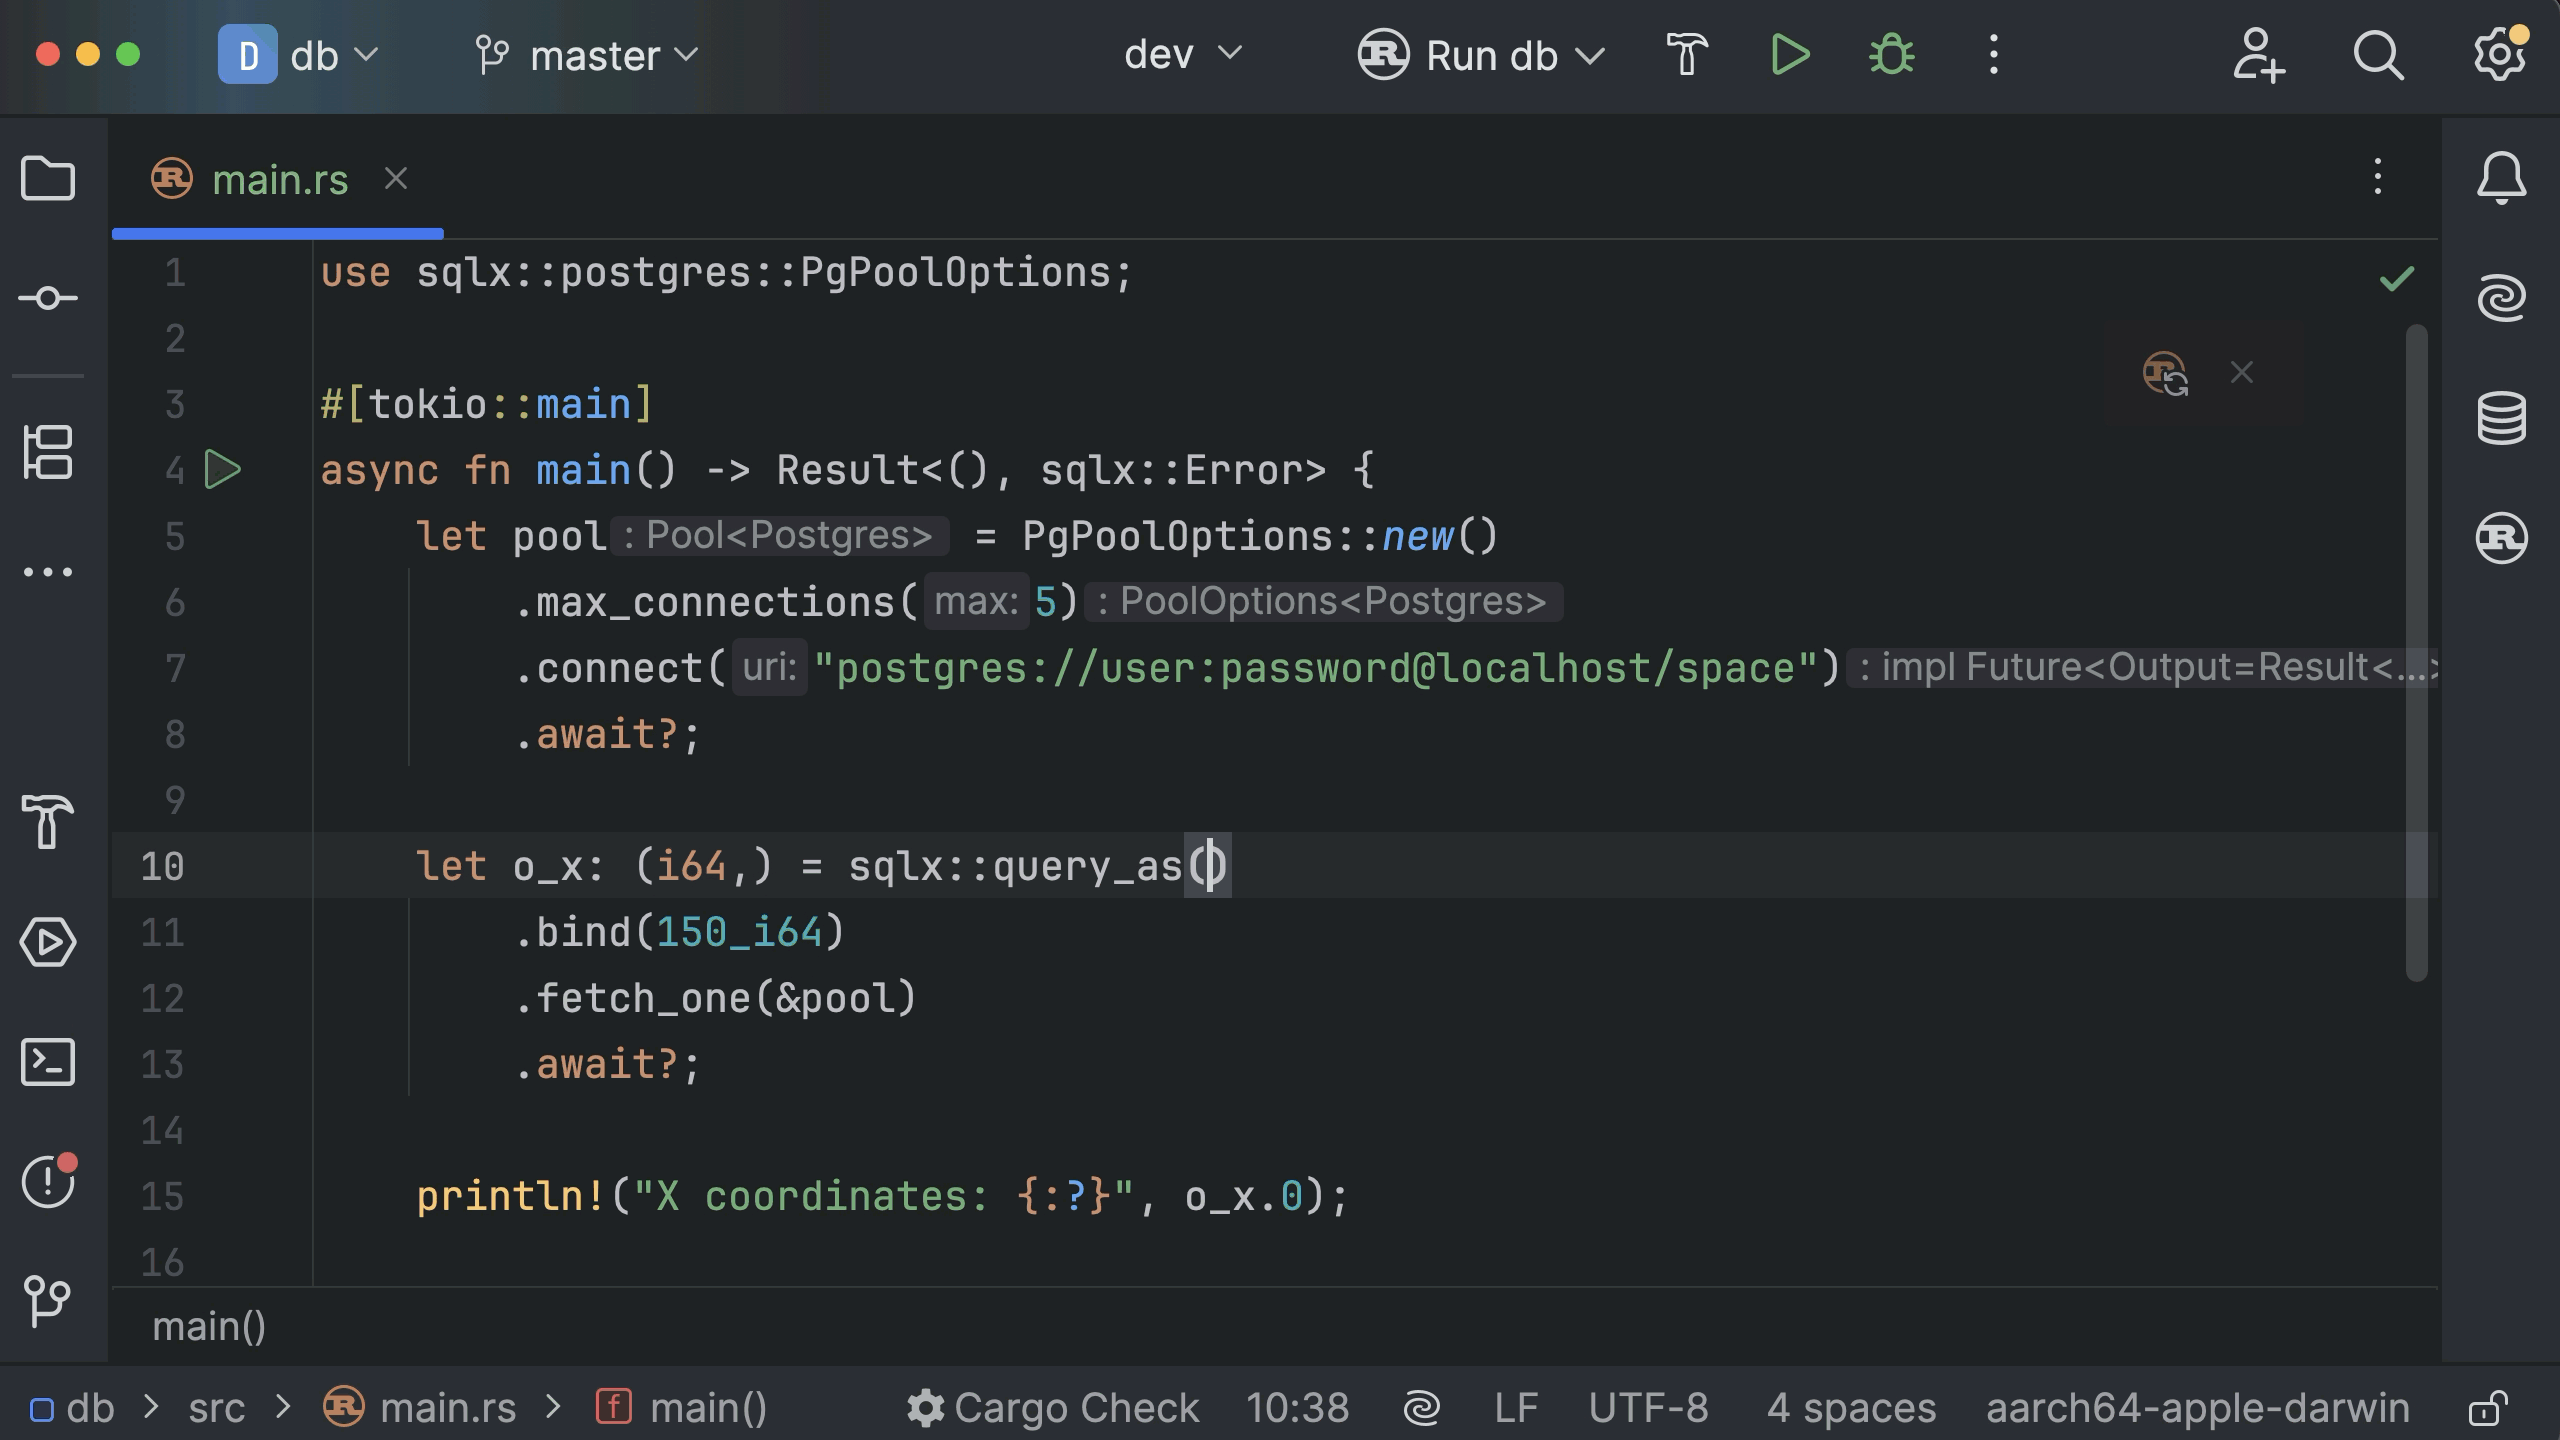Click src in the breadcrumb bar
Image resolution: width=2560 pixels, height=1440 pixels.
click(x=216, y=1408)
